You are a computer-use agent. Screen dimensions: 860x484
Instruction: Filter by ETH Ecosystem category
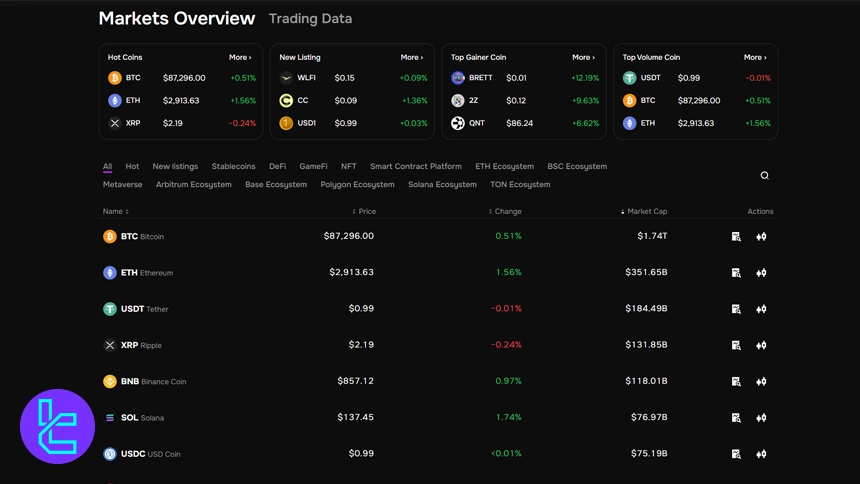[505, 166]
